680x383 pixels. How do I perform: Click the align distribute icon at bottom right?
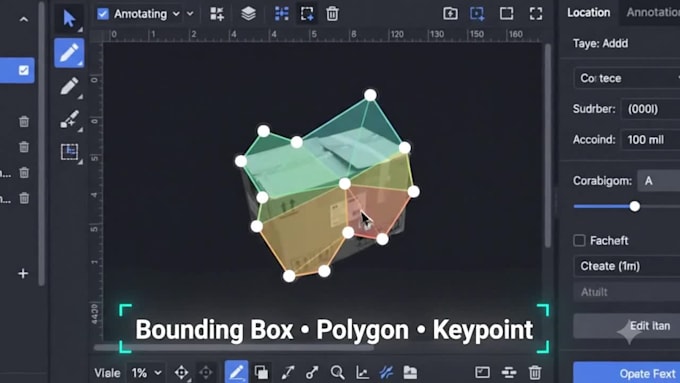[x=509, y=372]
